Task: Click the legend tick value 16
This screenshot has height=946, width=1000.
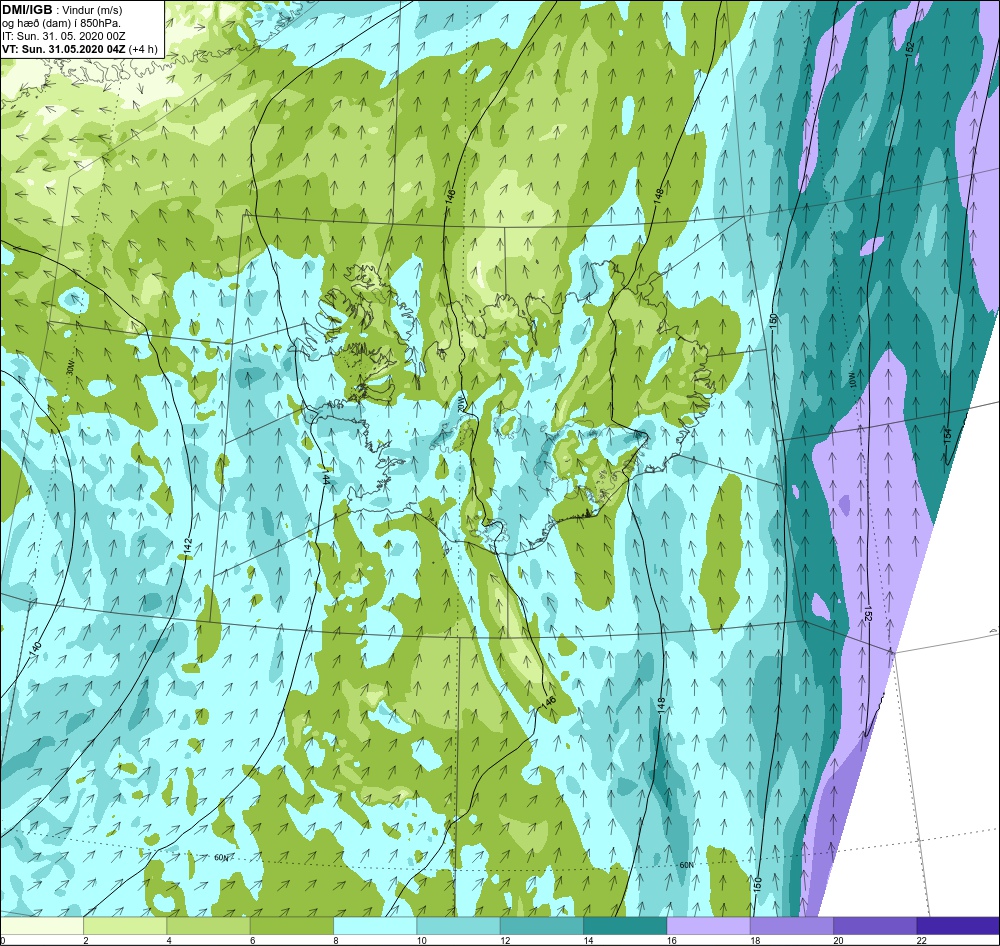Action: [671, 940]
